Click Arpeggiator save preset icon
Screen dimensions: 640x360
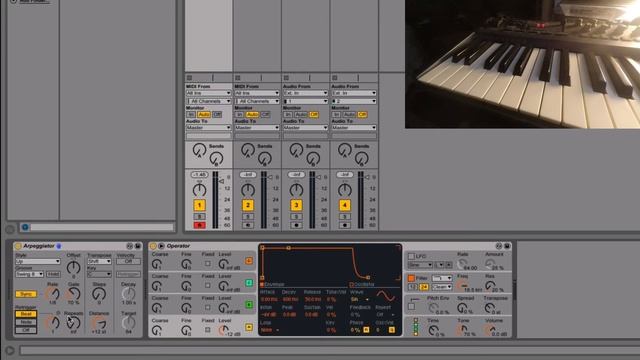[x=138, y=246]
